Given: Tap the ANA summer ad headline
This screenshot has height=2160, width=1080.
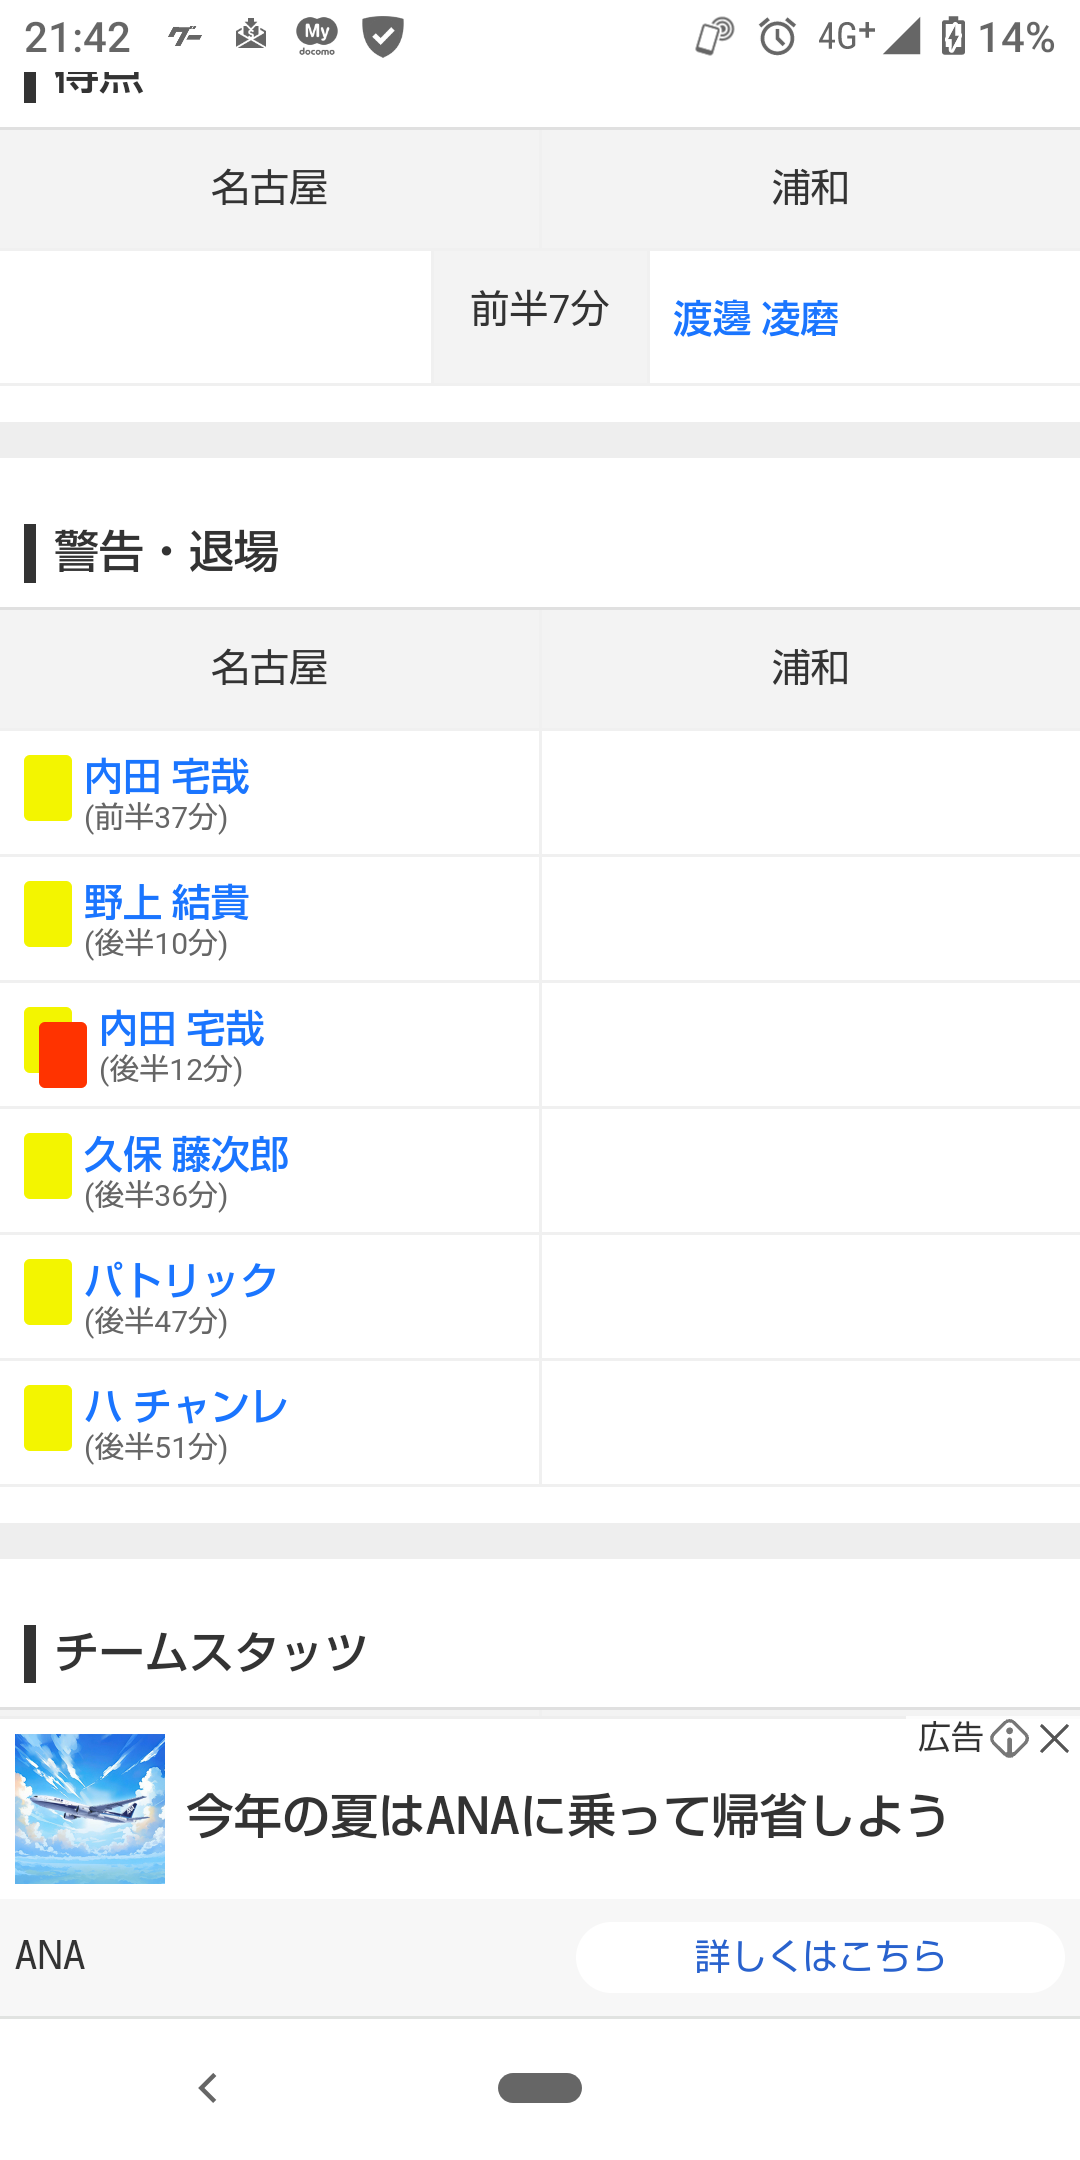Looking at the screenshot, I should point(566,1816).
